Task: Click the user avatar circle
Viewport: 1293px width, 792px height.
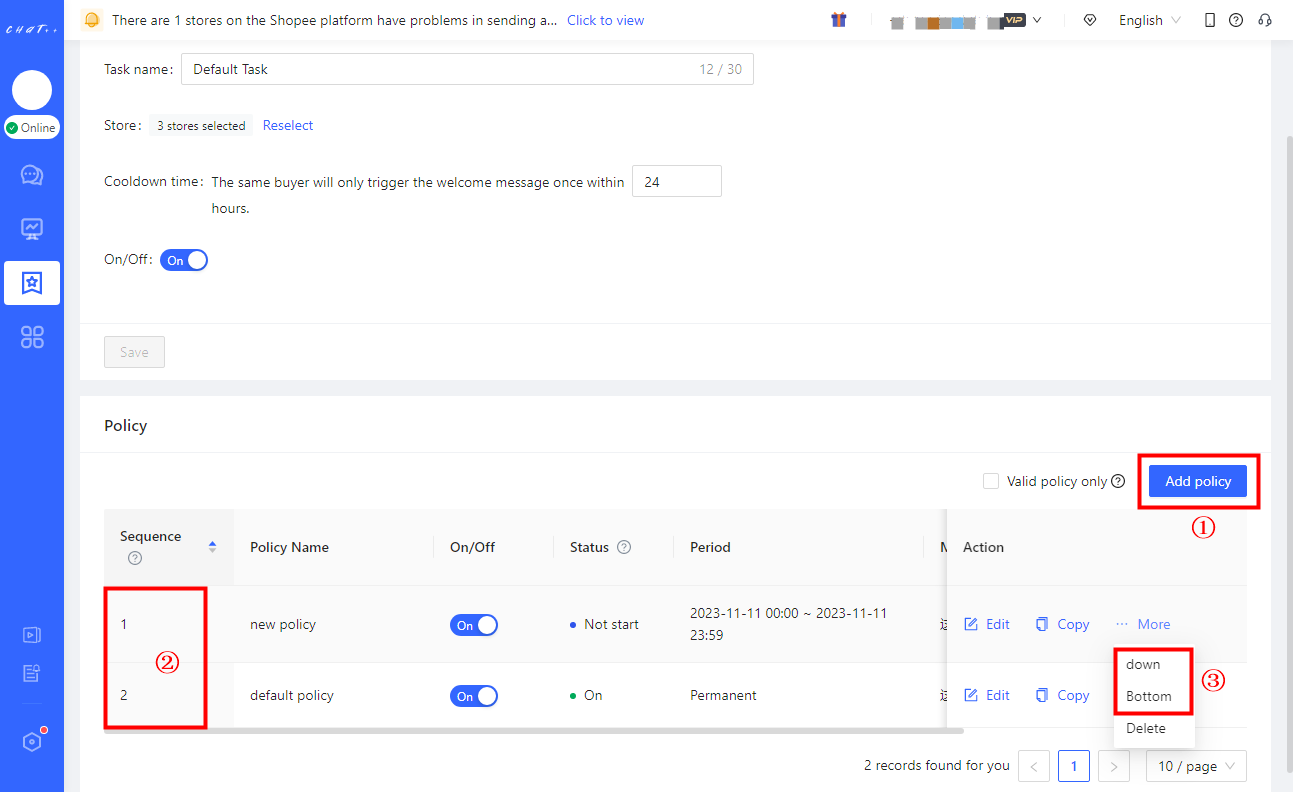Action: (32, 90)
